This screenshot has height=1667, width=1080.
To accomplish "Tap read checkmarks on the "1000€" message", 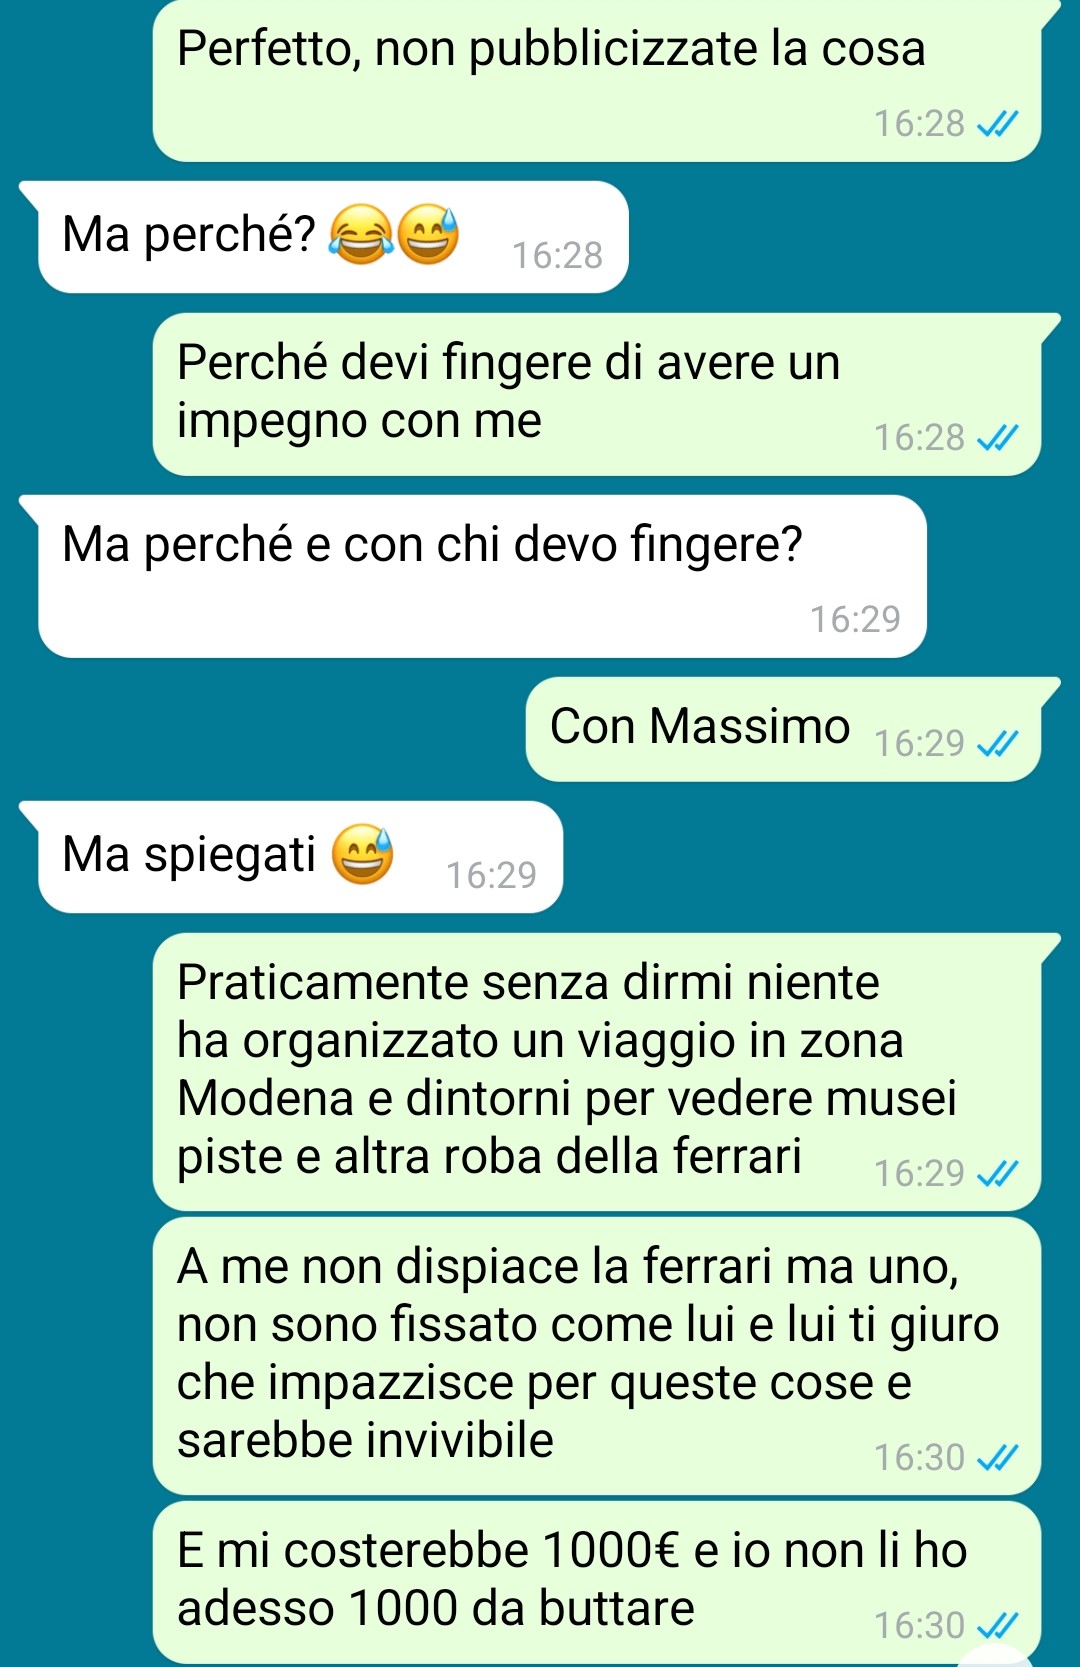I will pyautogui.click(x=997, y=1625).
